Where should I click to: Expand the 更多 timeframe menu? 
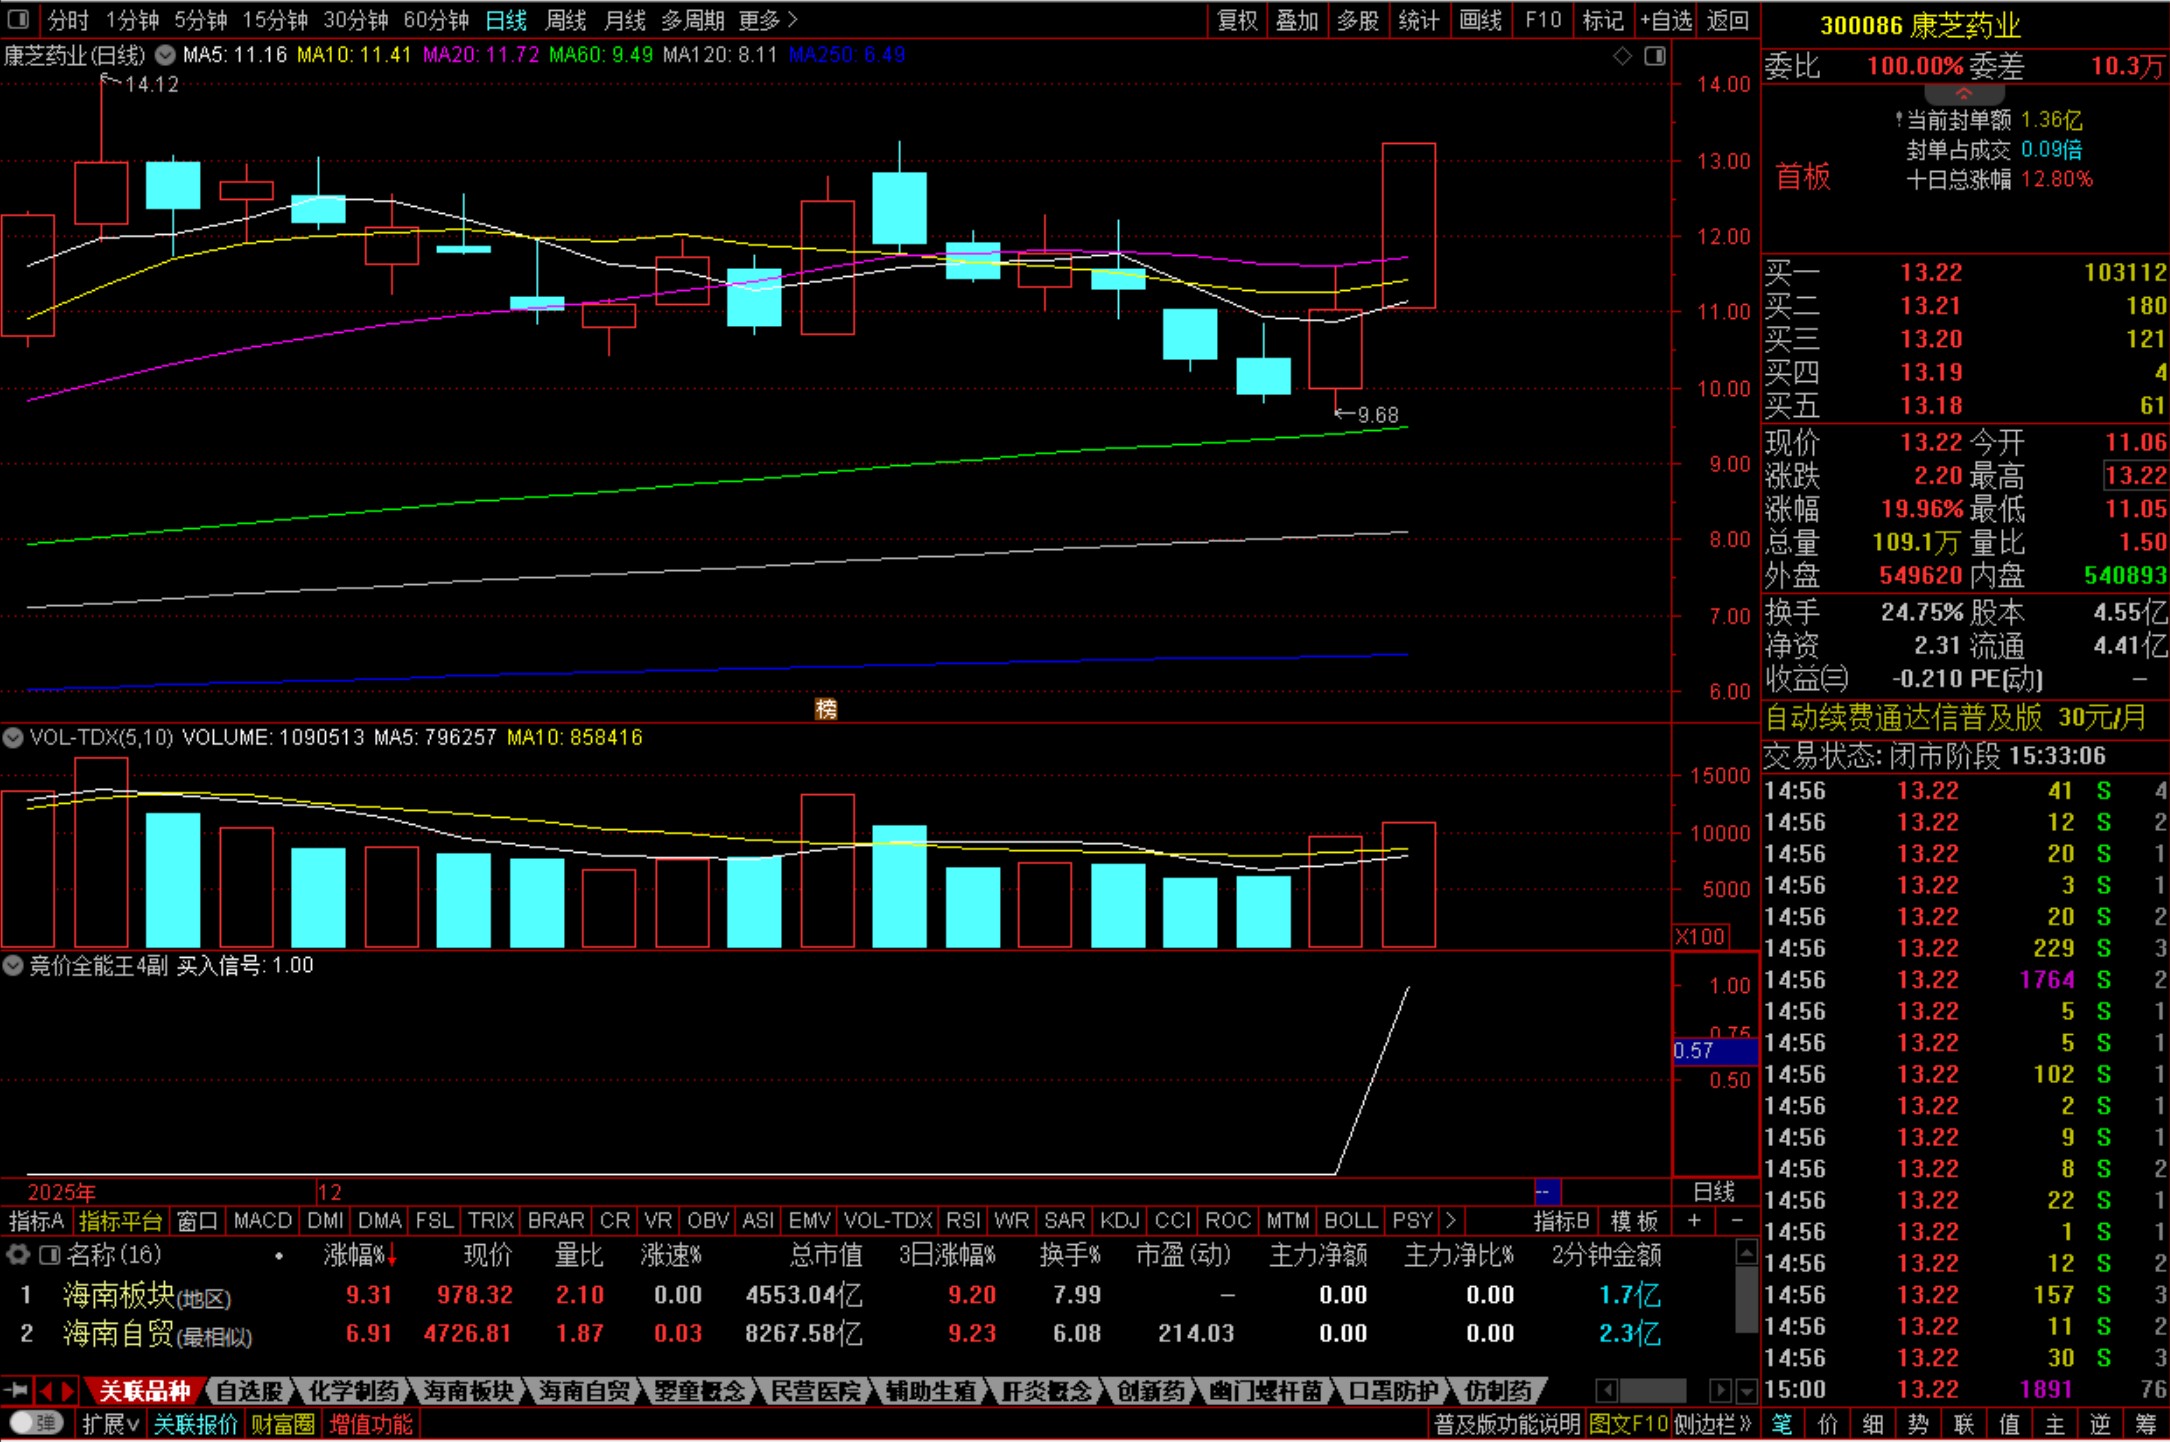click(x=767, y=20)
